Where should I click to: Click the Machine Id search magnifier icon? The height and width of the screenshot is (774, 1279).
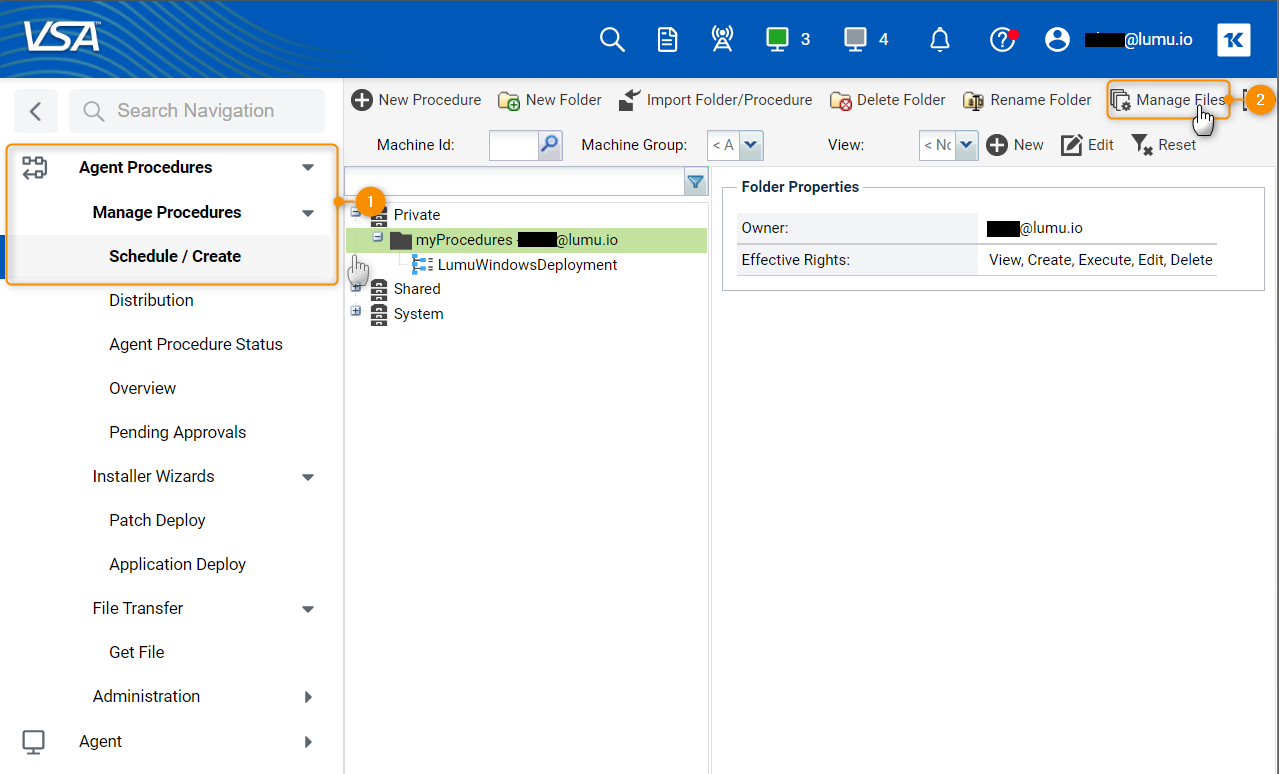click(550, 145)
